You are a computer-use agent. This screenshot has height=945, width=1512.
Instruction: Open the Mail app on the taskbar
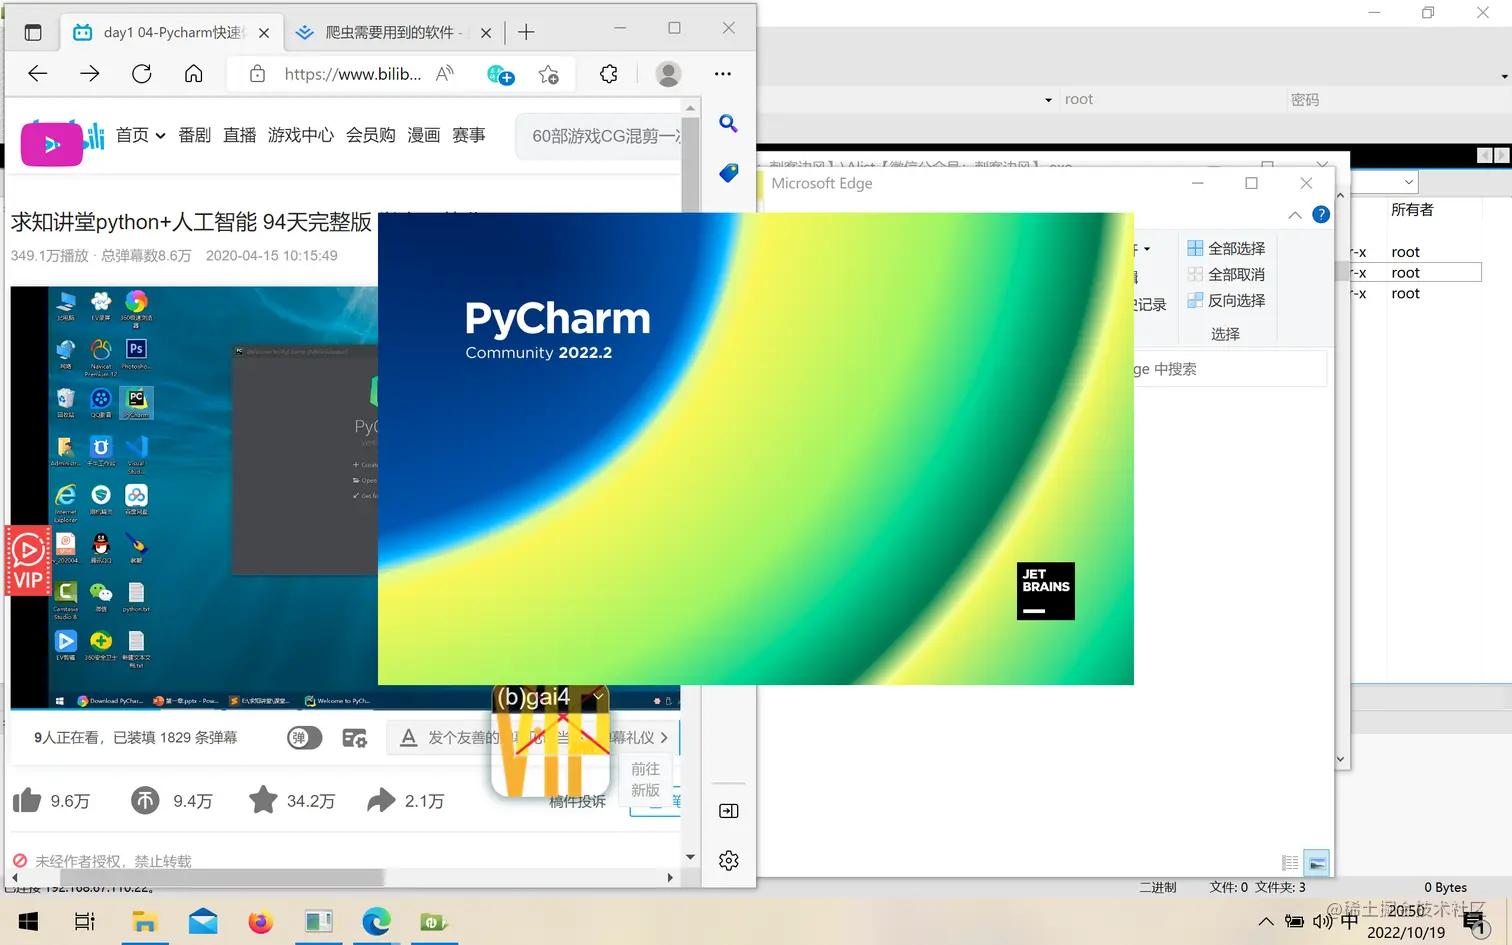(203, 922)
